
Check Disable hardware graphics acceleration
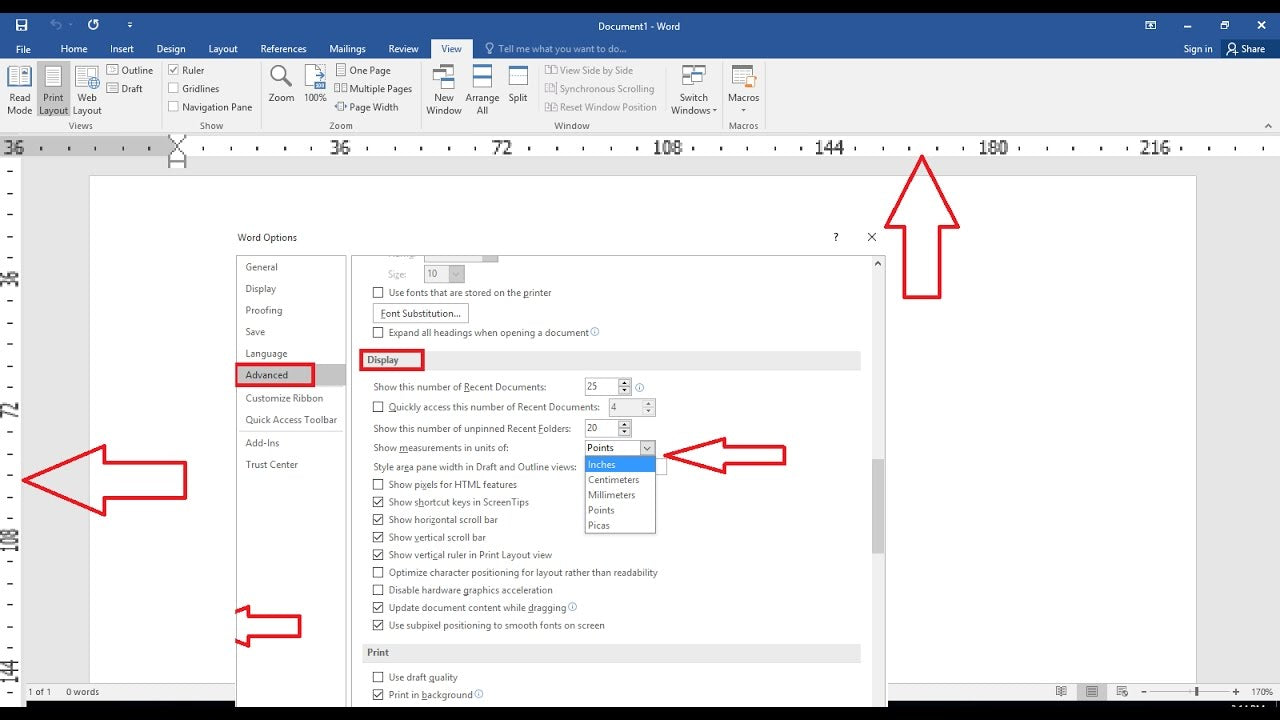tap(378, 590)
